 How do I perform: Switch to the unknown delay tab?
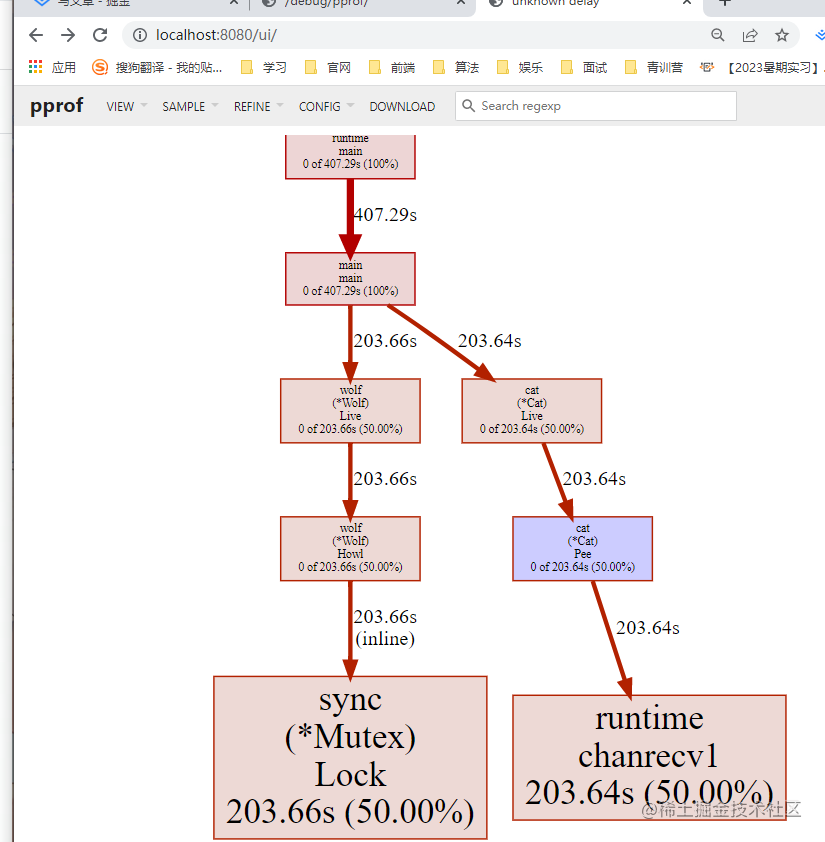coord(590,4)
